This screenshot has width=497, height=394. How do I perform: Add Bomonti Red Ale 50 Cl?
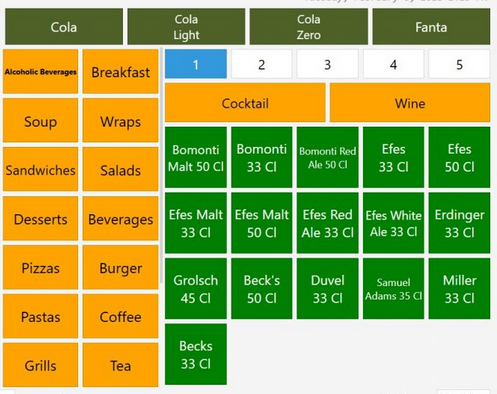328,157
